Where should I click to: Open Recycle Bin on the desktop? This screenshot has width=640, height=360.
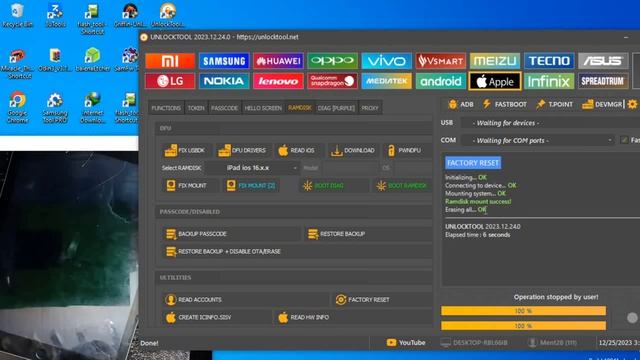tap(18, 16)
